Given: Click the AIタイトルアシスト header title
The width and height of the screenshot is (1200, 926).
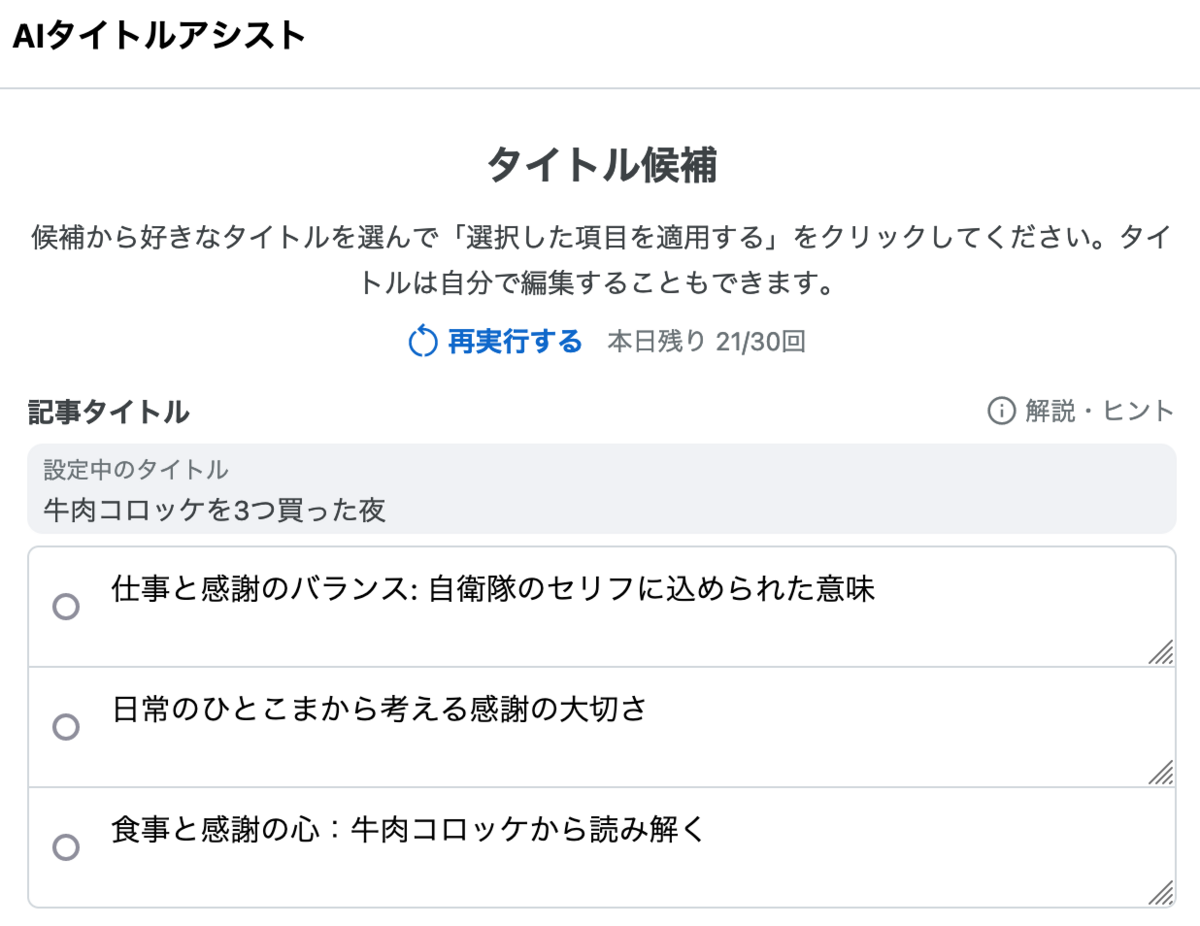Looking at the screenshot, I should click(159, 36).
